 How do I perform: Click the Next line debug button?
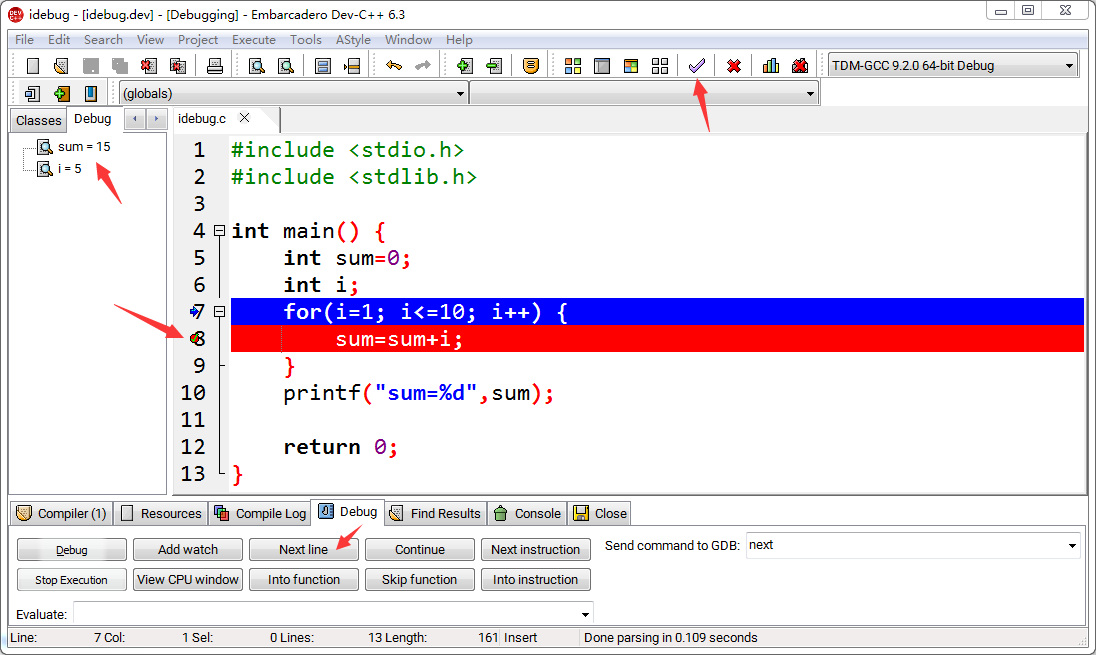(x=303, y=549)
